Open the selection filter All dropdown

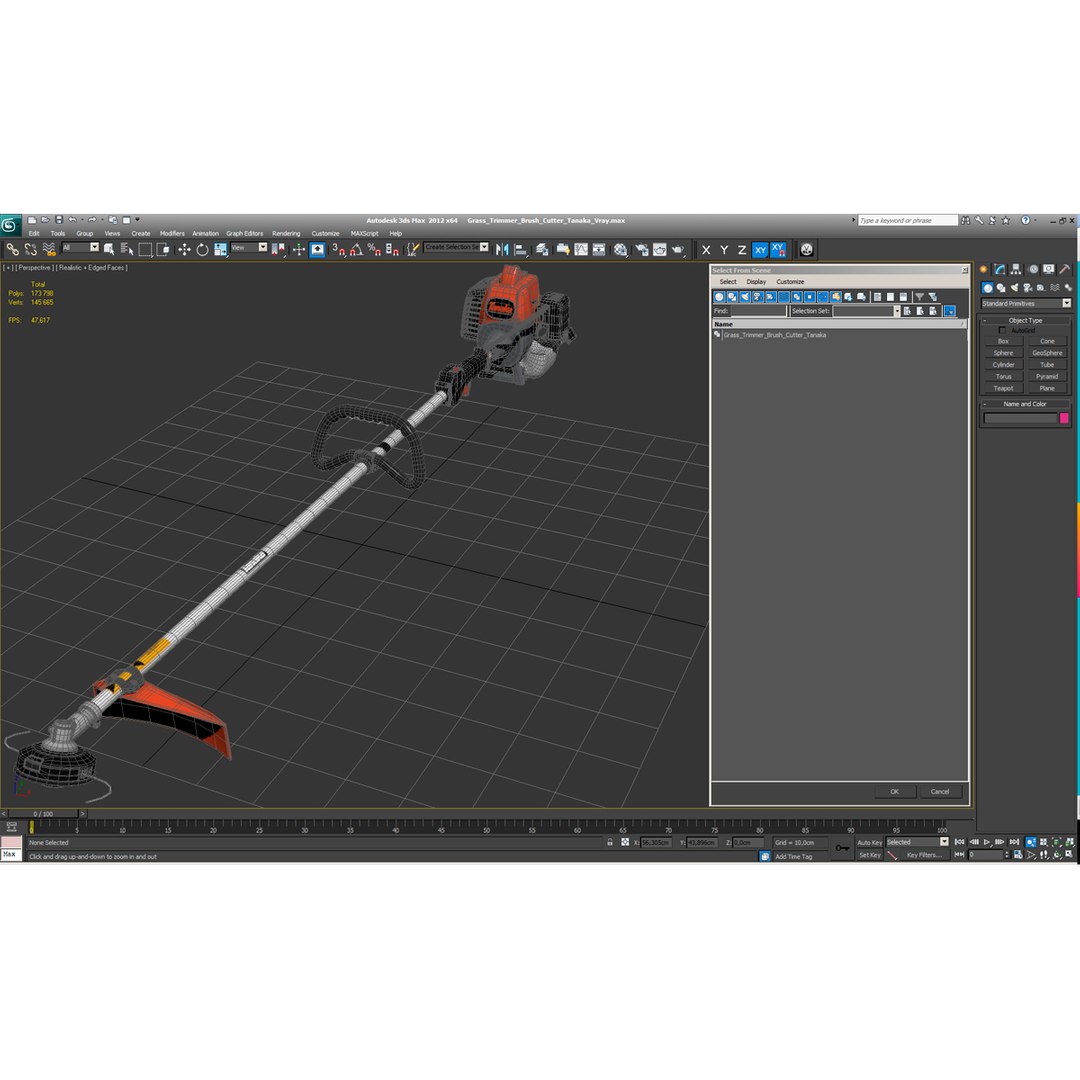click(x=94, y=247)
